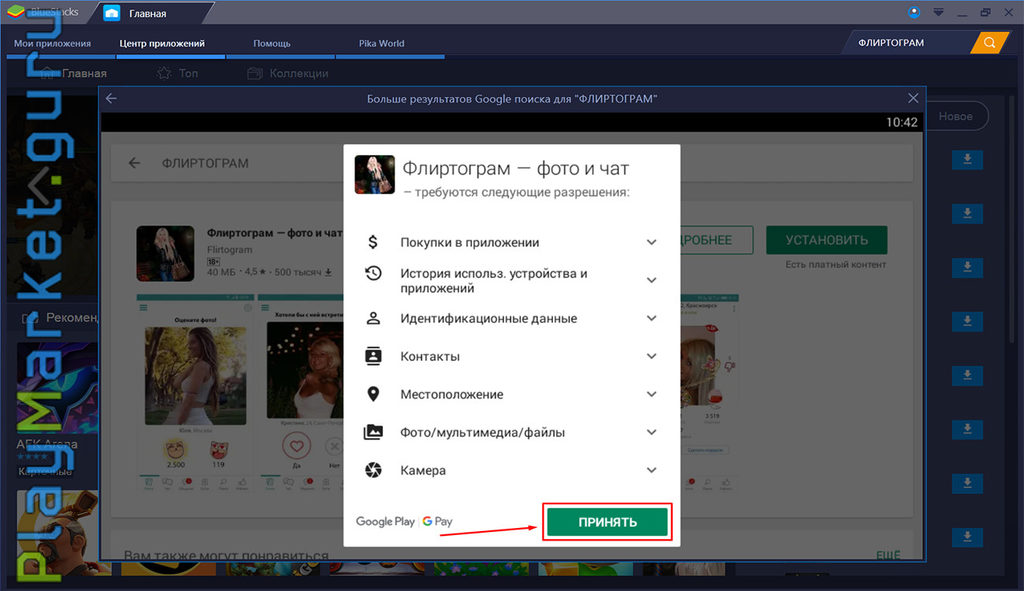Open the Коллекции section
1024x591 pixels.
click(288, 73)
